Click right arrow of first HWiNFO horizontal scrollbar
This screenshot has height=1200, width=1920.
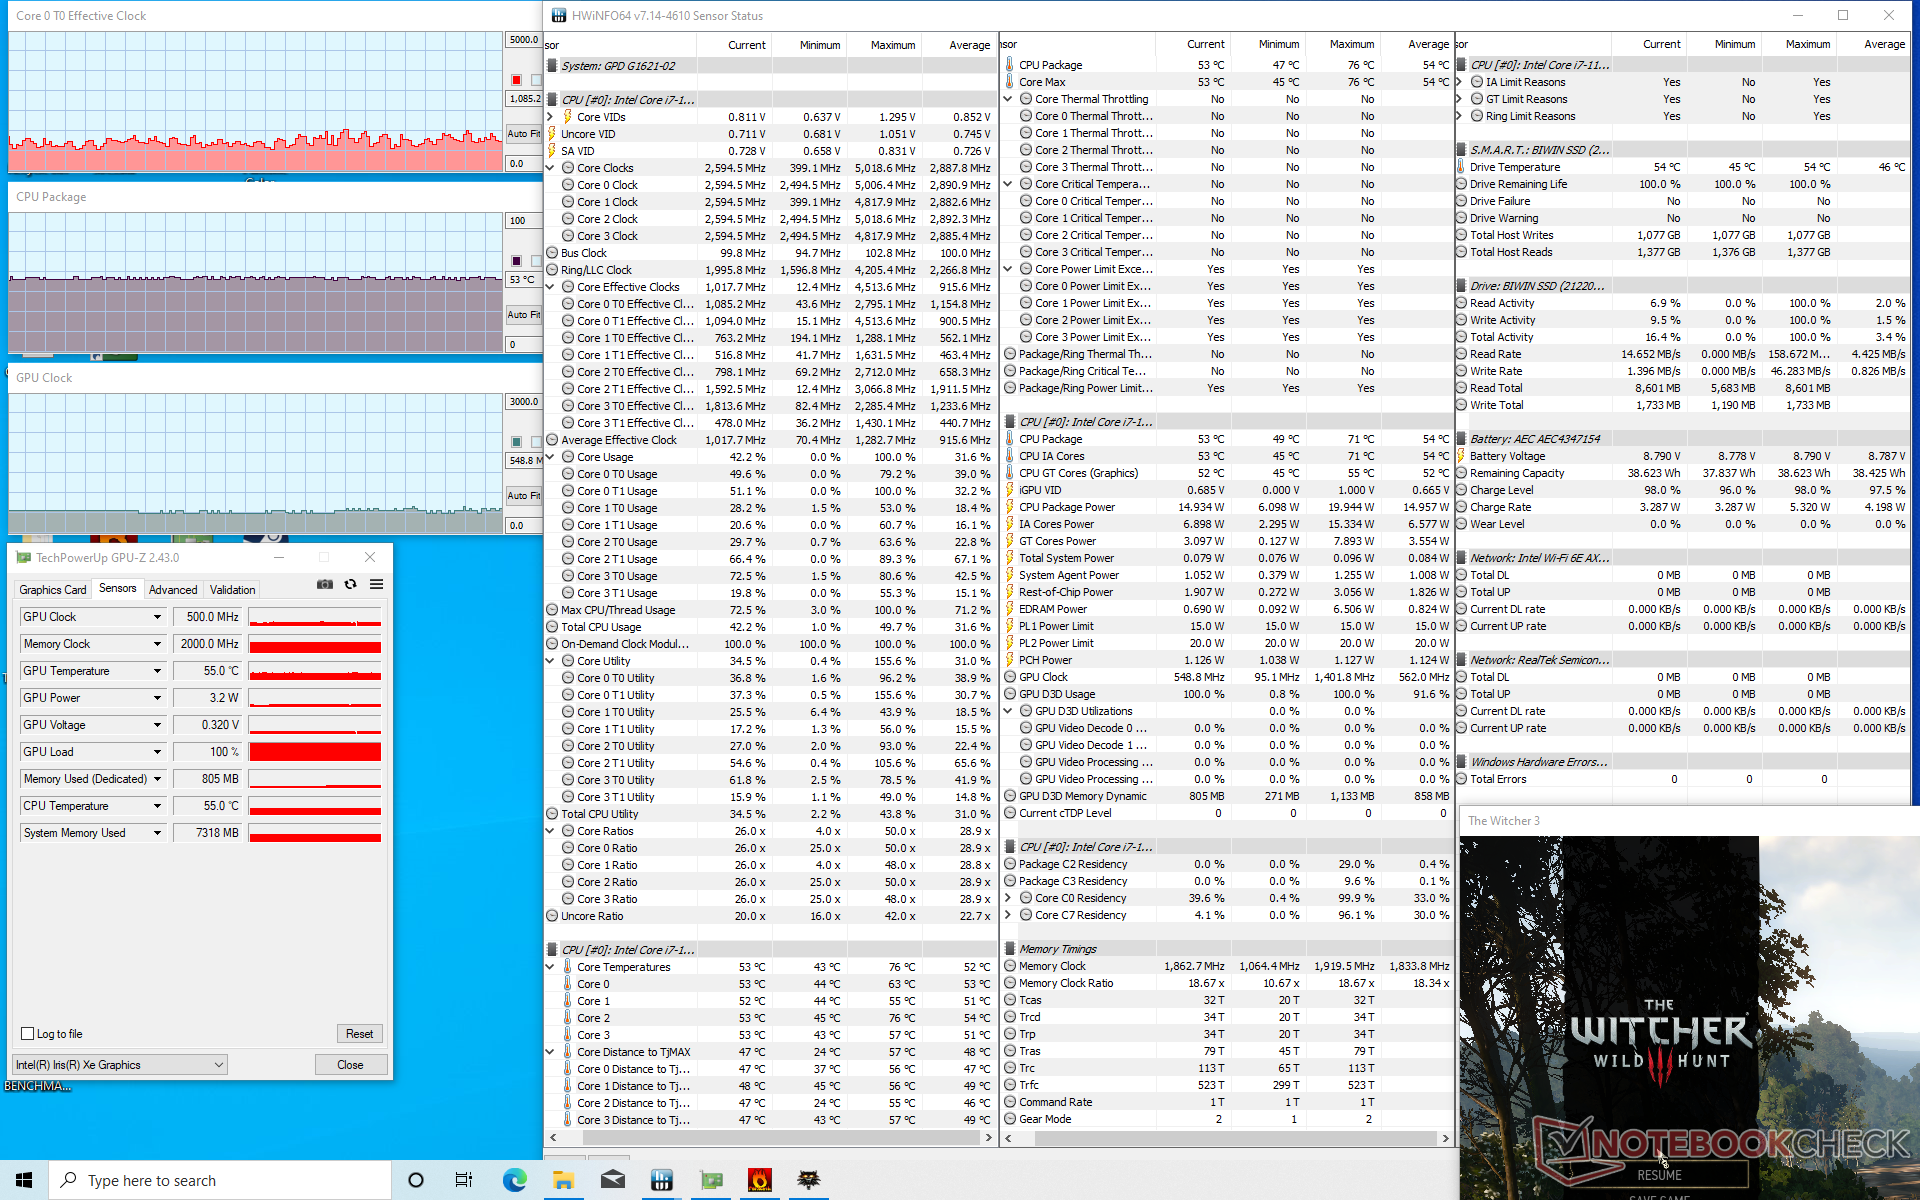(989, 1138)
